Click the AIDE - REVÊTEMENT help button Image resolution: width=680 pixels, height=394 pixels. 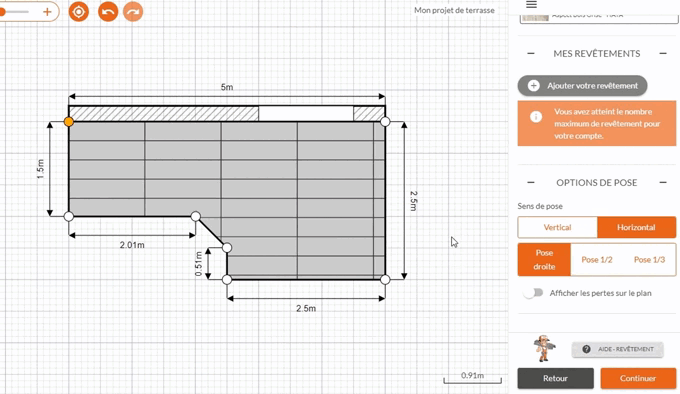(x=618, y=349)
